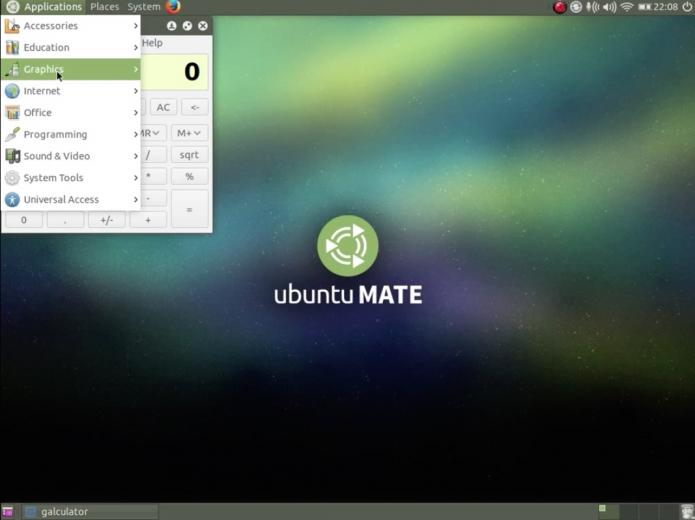695x520 pixels.
Task: Click the battery status icon
Action: point(644,7)
